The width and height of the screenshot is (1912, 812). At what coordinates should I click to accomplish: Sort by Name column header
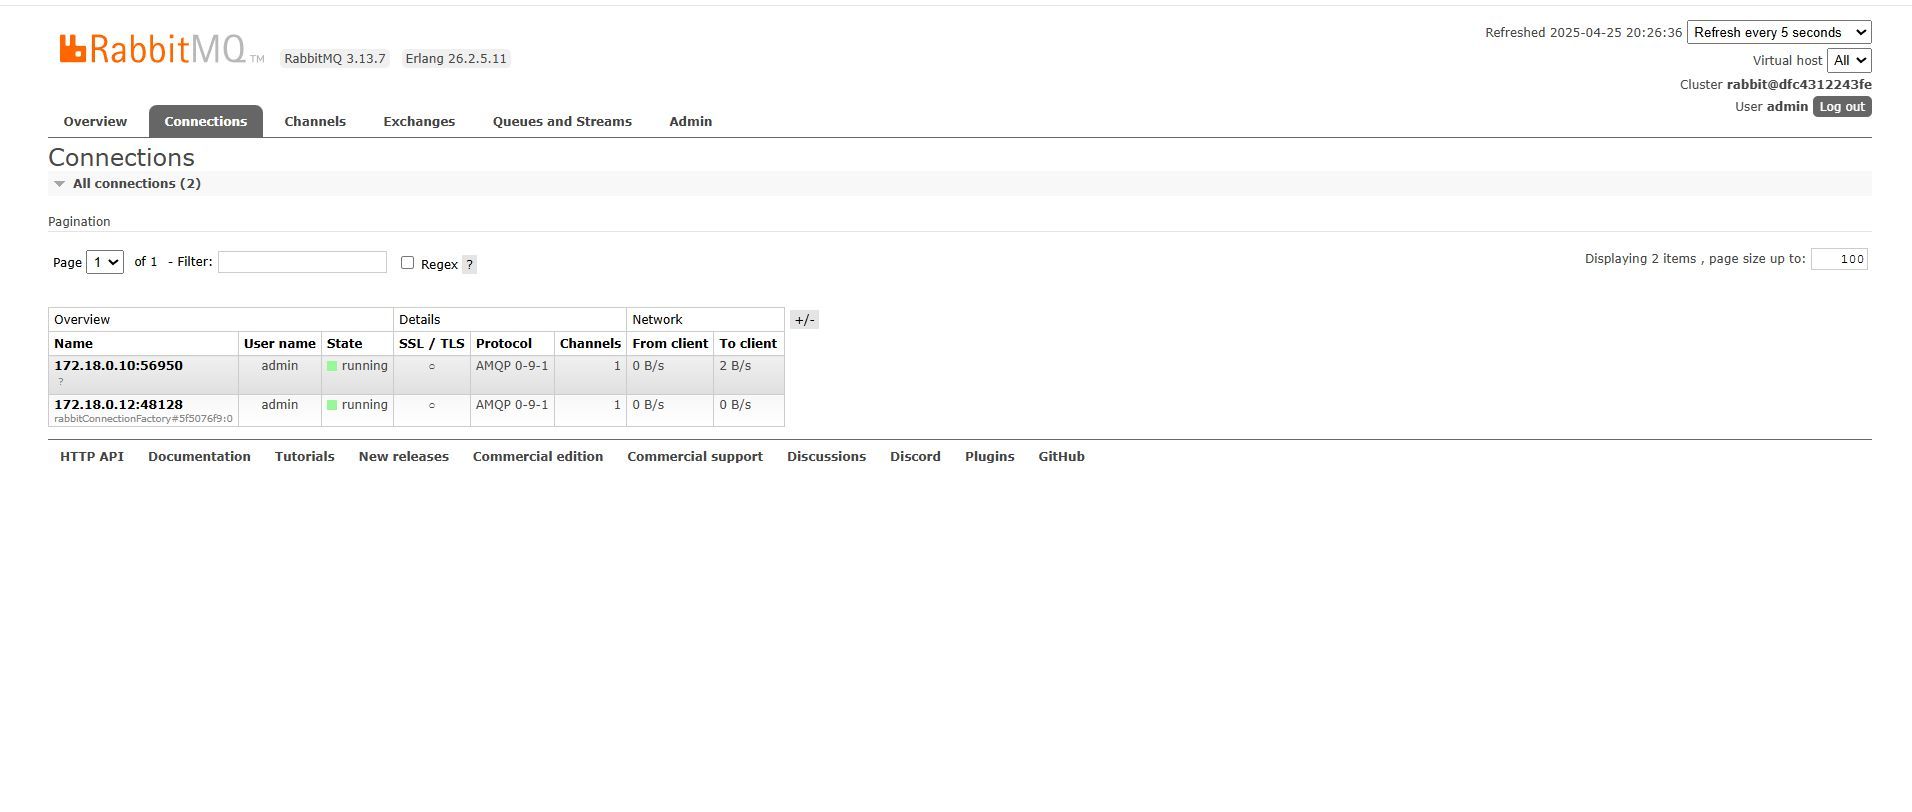[73, 343]
